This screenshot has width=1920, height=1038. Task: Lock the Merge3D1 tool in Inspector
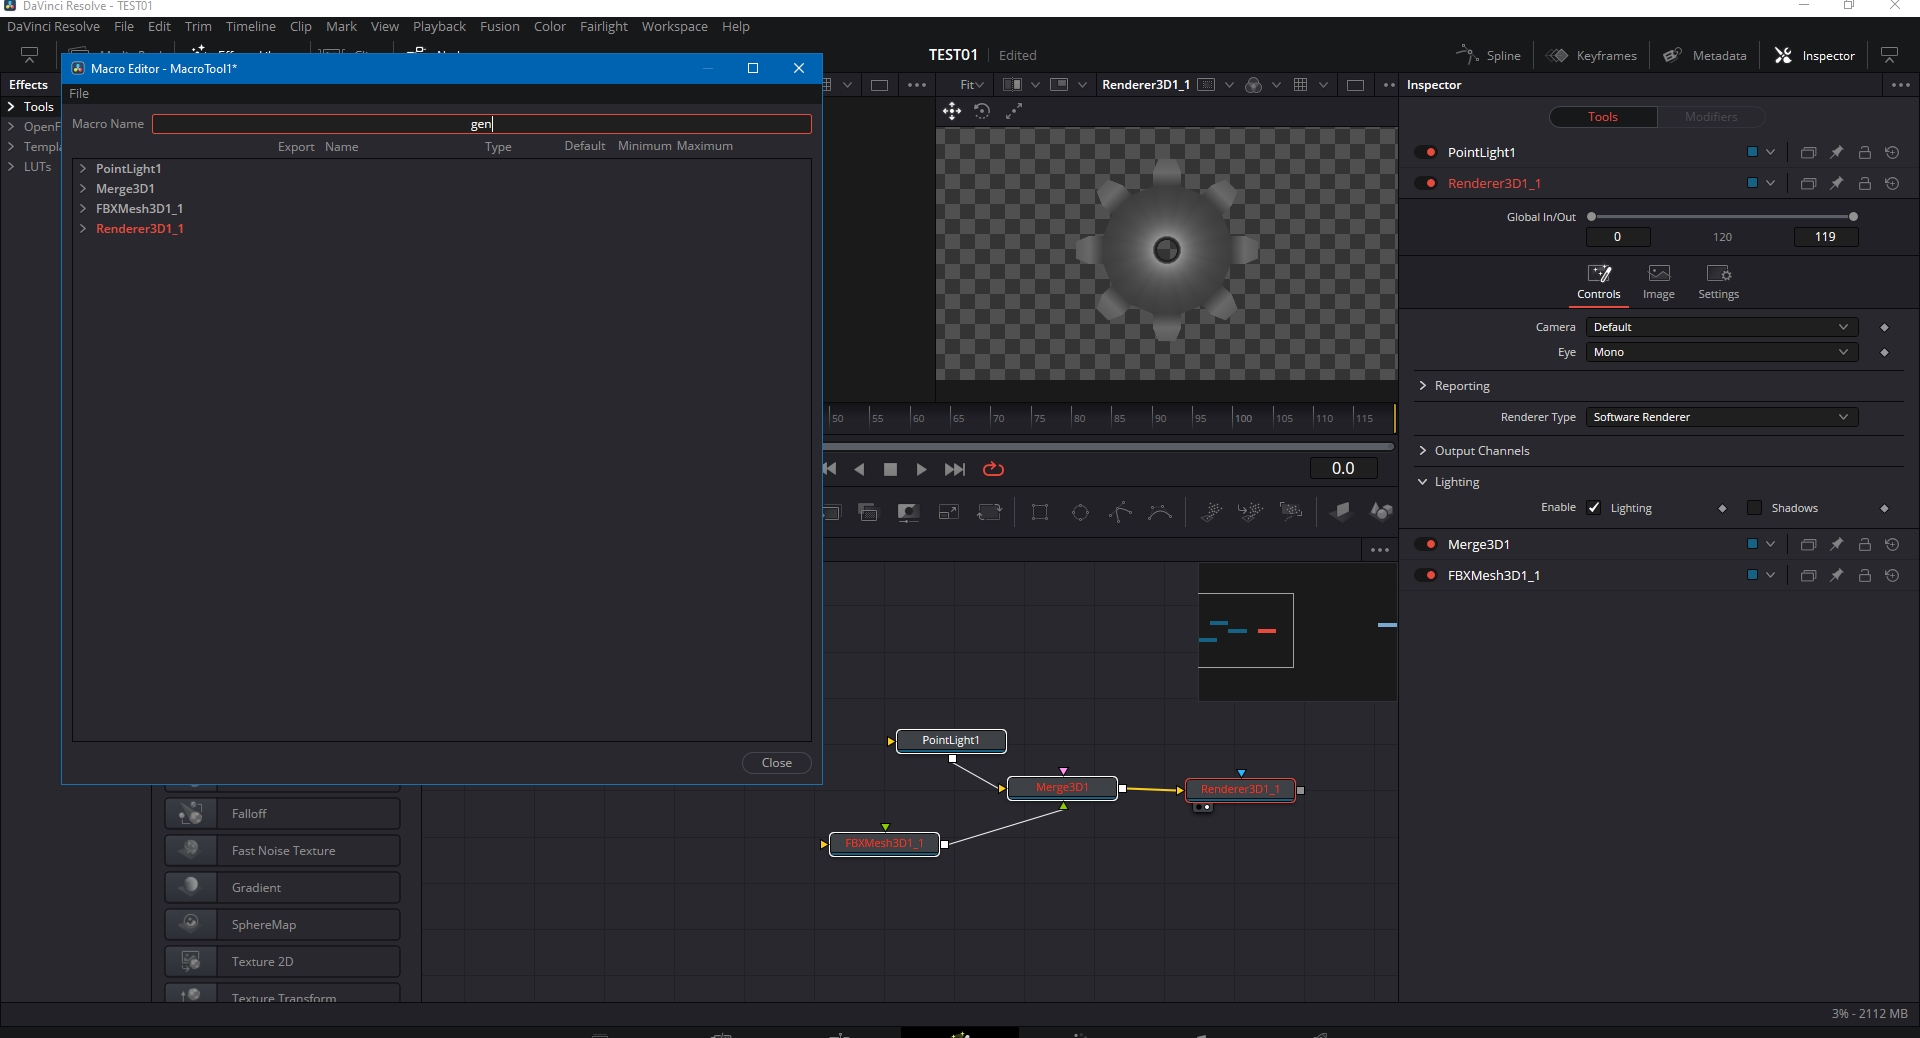(x=1865, y=545)
